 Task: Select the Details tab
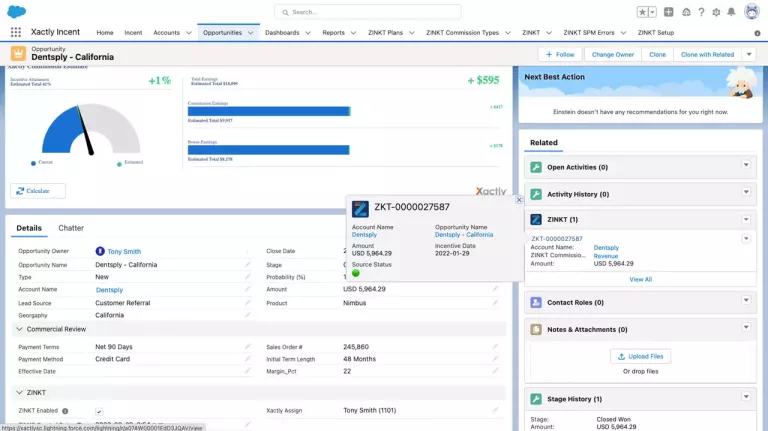(29, 228)
